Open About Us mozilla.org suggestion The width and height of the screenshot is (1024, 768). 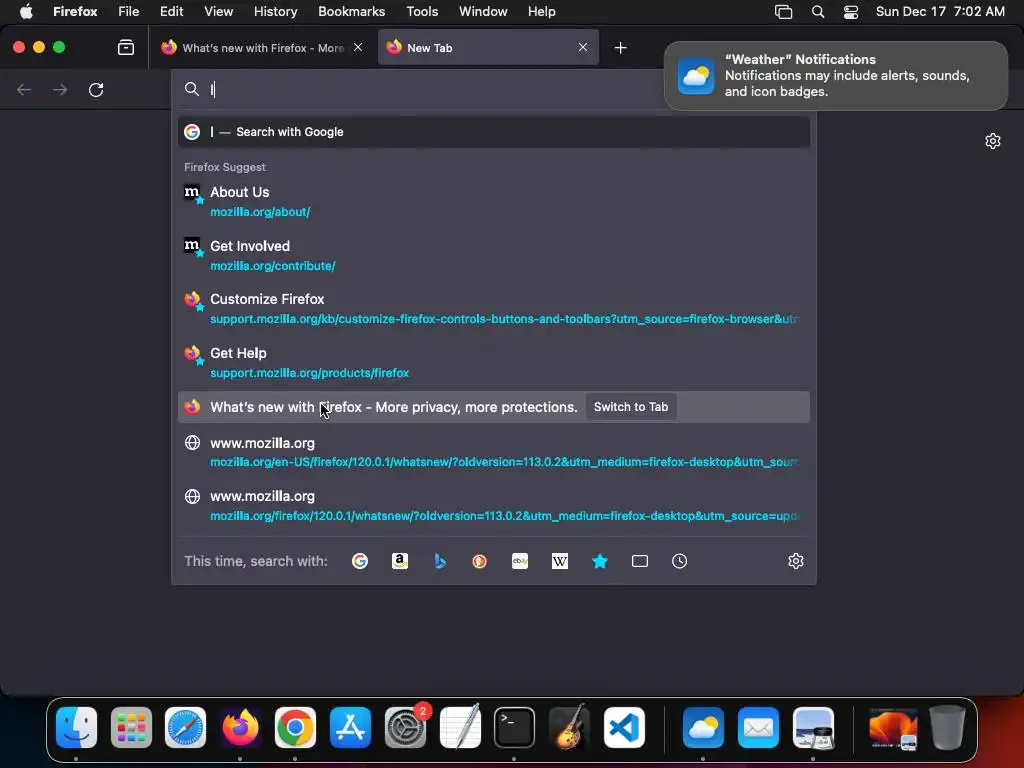pyautogui.click(x=494, y=201)
